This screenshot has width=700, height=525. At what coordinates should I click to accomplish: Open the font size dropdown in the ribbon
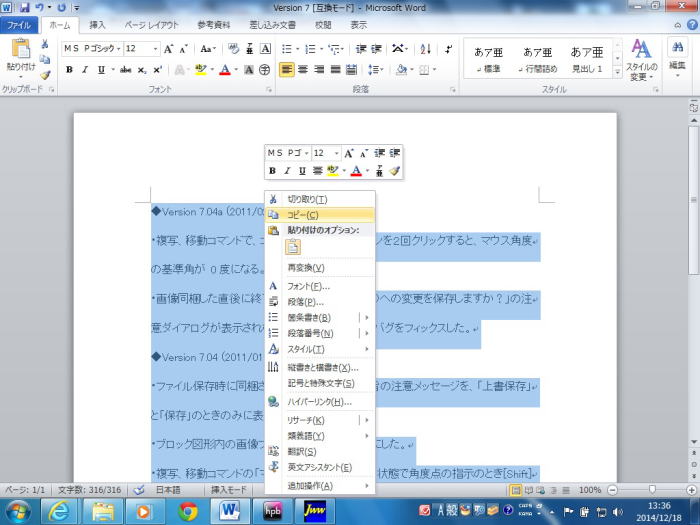coord(155,49)
